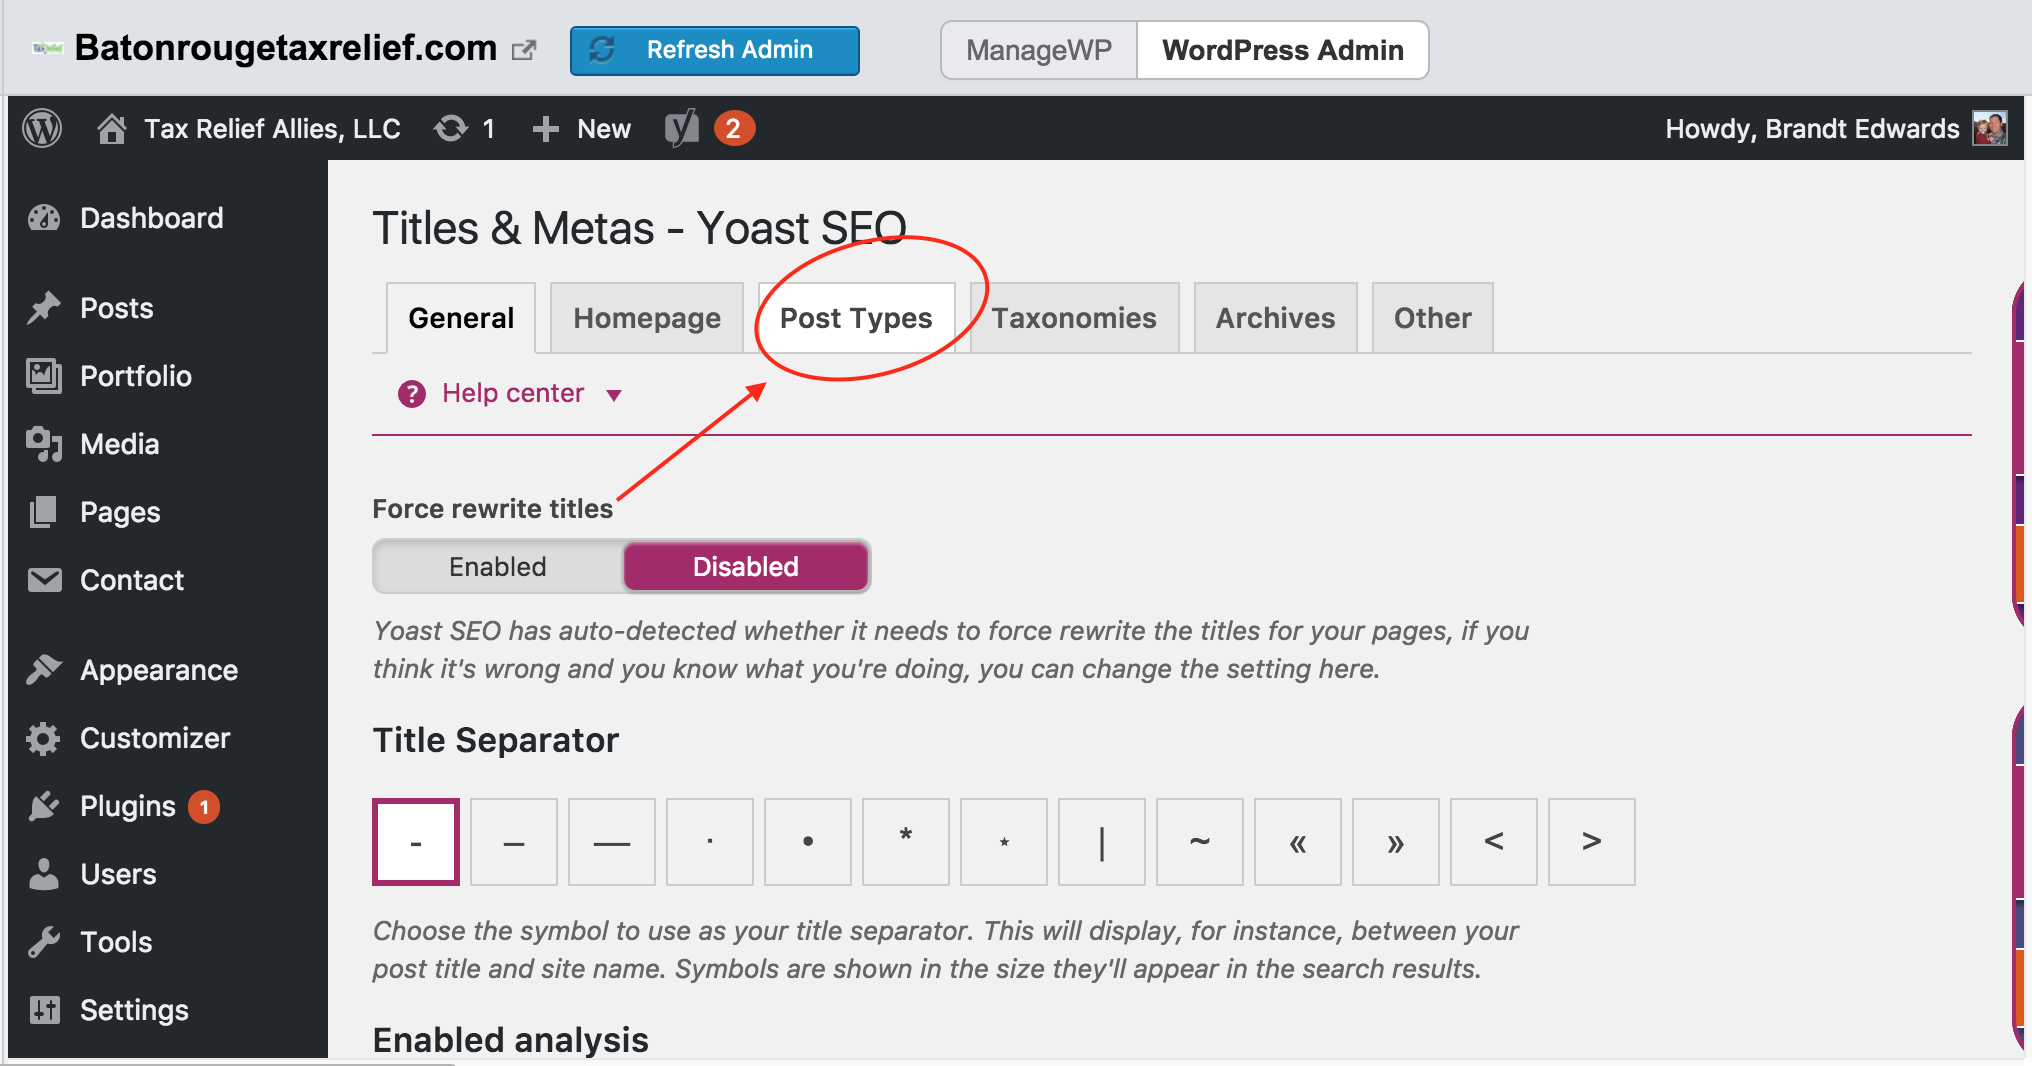
Task: Select the bullet title separator
Action: (x=808, y=842)
